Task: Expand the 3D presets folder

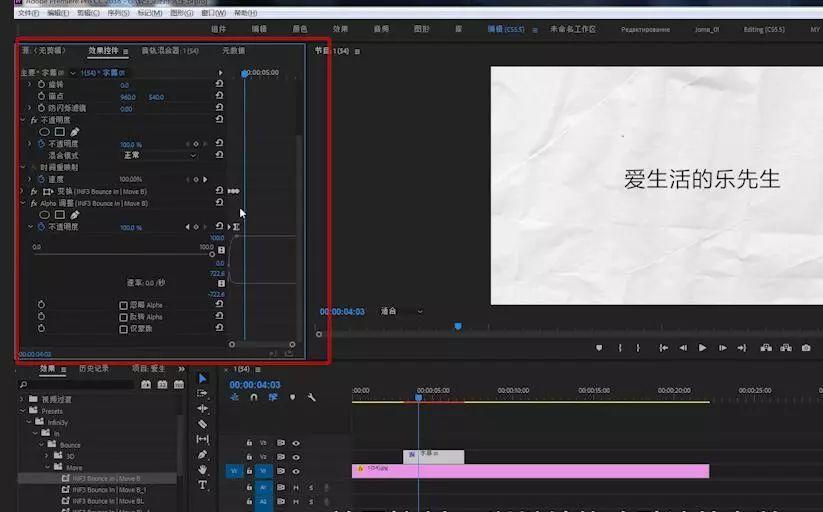Action: tap(46, 456)
